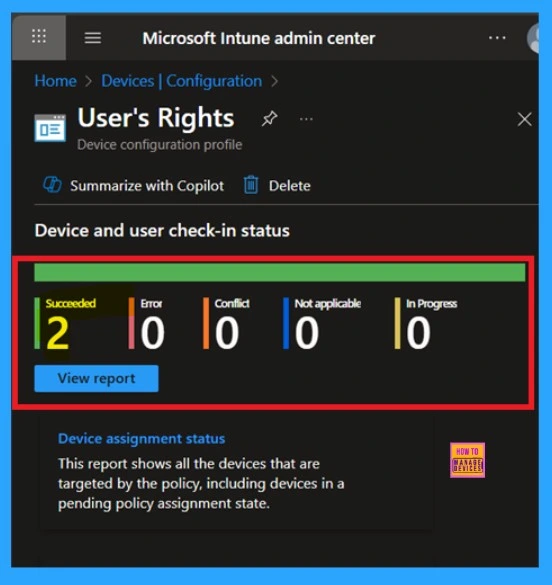This screenshot has height=585, width=552.
Task: Click the Device and user check-in status heading
Action: (x=162, y=231)
